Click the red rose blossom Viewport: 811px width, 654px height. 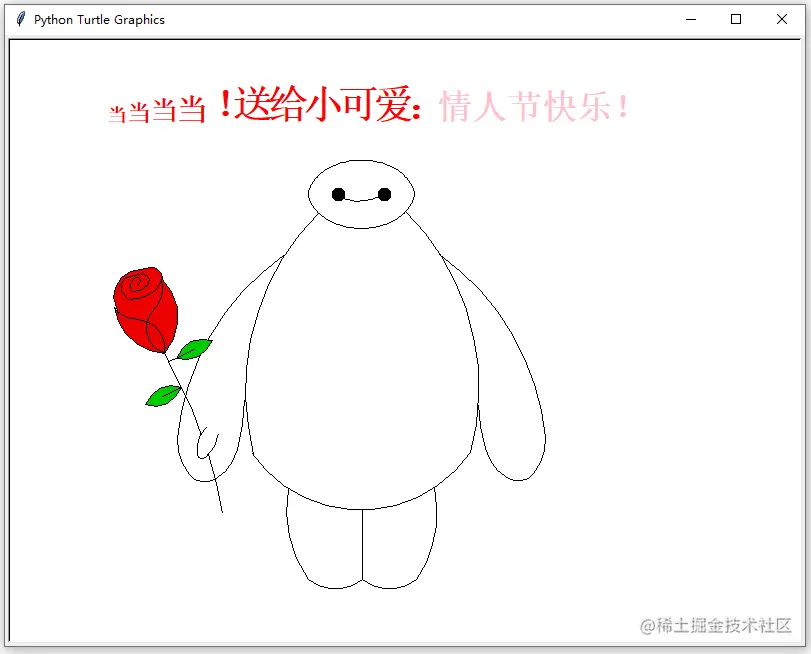click(x=145, y=309)
